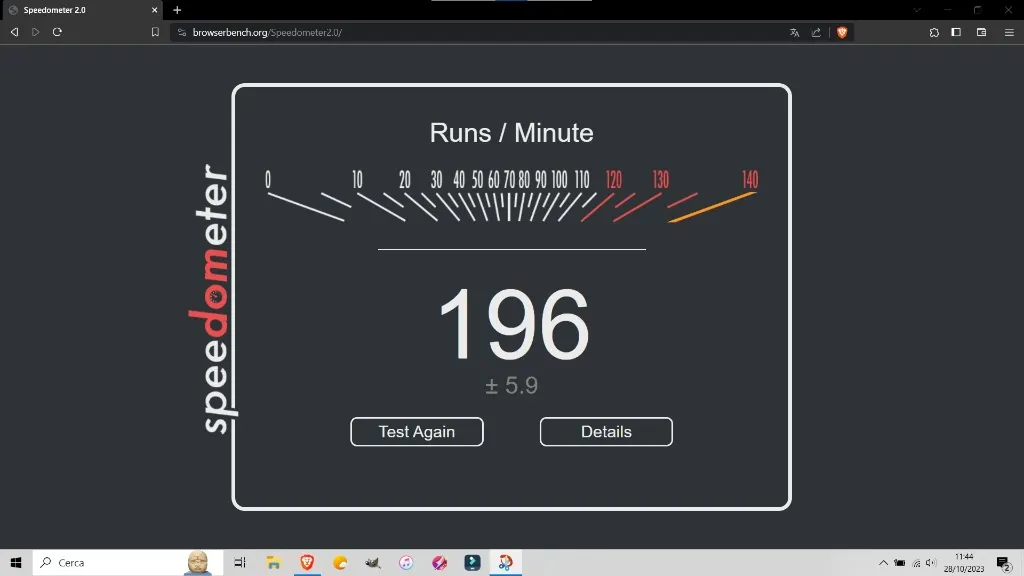Open a new tab

point(177,10)
